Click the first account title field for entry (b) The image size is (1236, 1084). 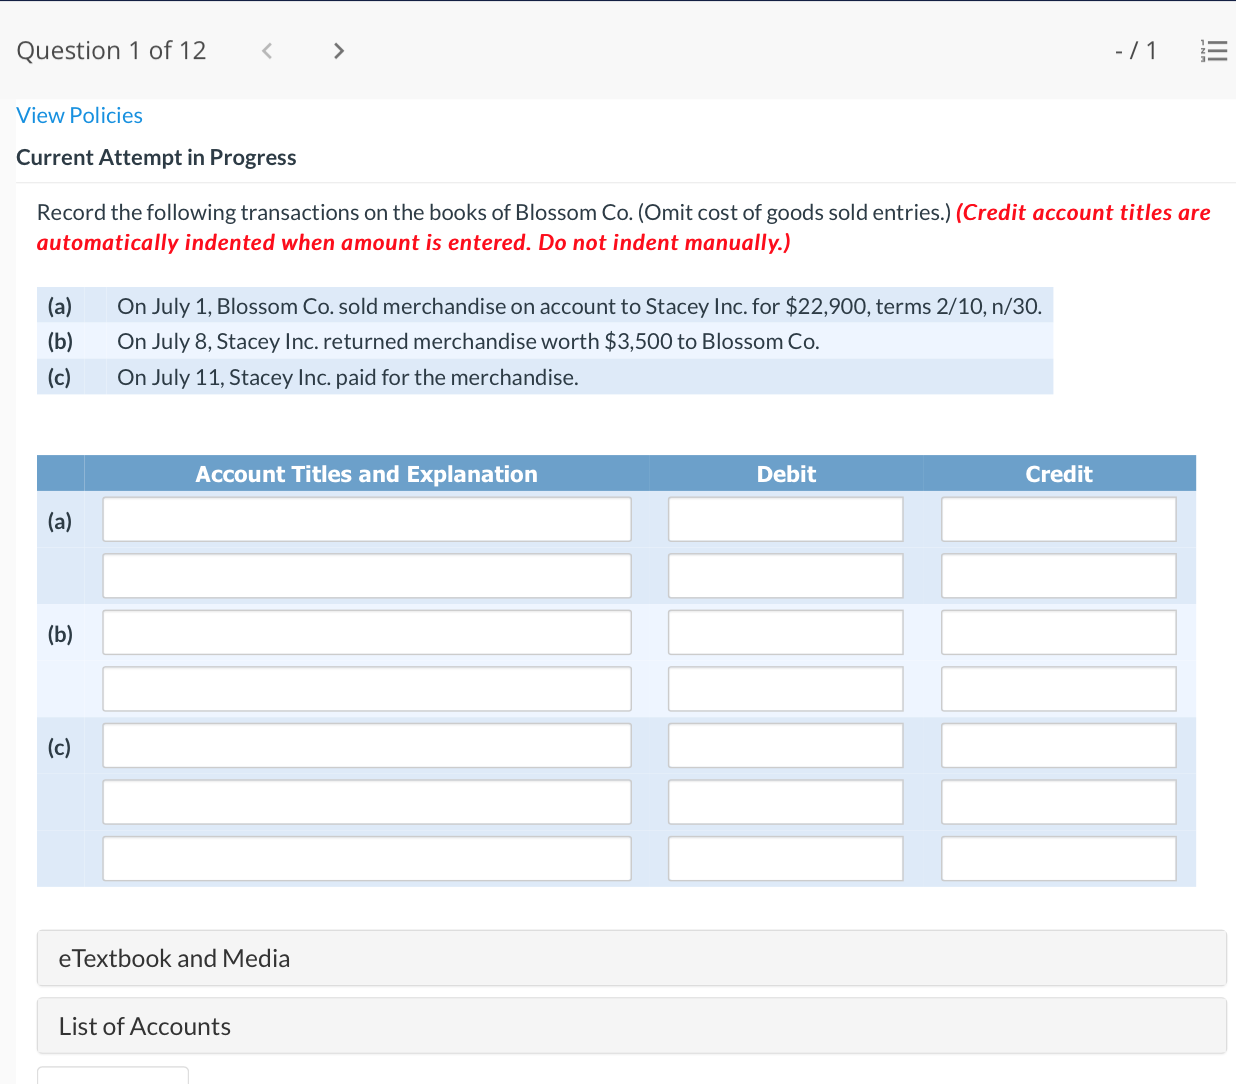(x=366, y=632)
